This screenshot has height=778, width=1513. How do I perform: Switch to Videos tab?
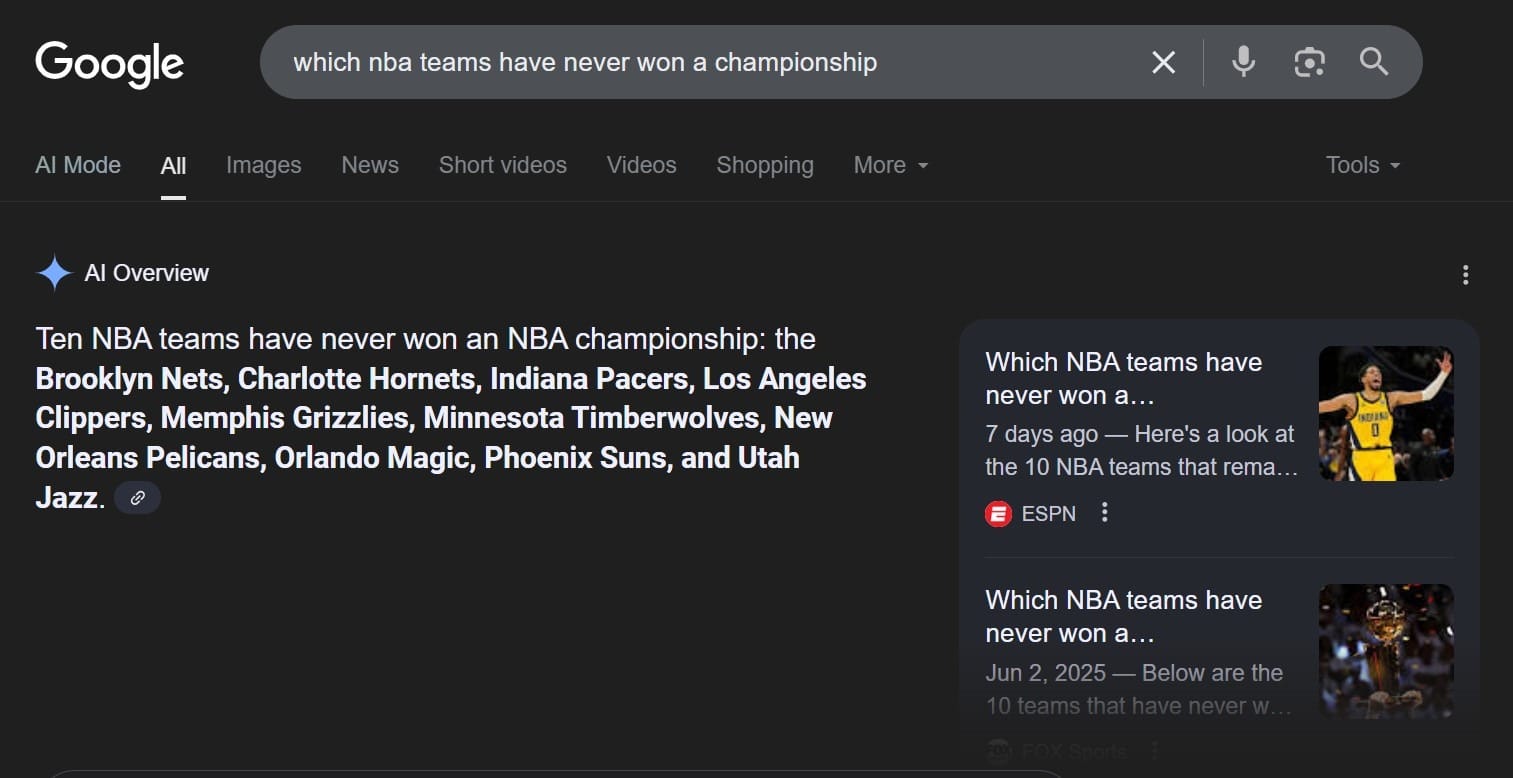tap(641, 165)
